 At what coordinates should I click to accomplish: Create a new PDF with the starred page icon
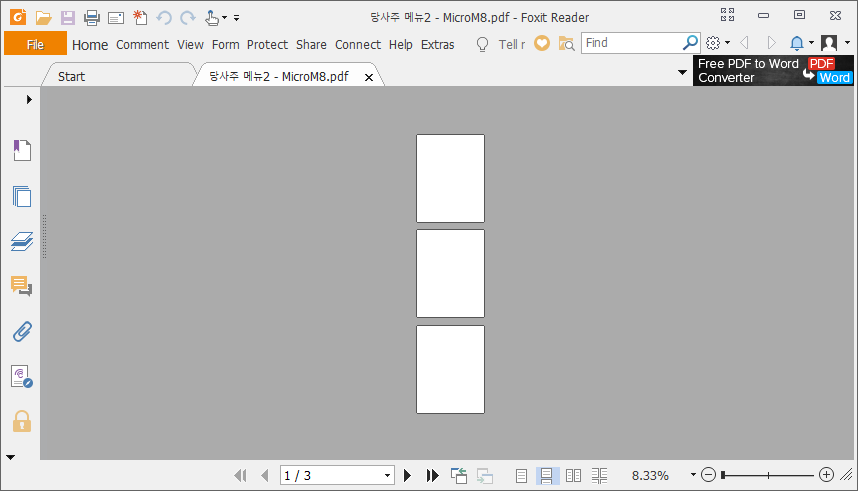pyautogui.click(x=140, y=18)
